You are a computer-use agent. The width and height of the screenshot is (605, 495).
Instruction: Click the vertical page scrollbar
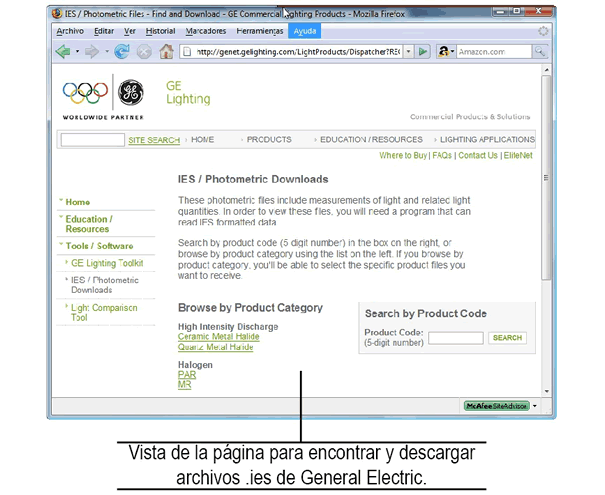(x=545, y=230)
